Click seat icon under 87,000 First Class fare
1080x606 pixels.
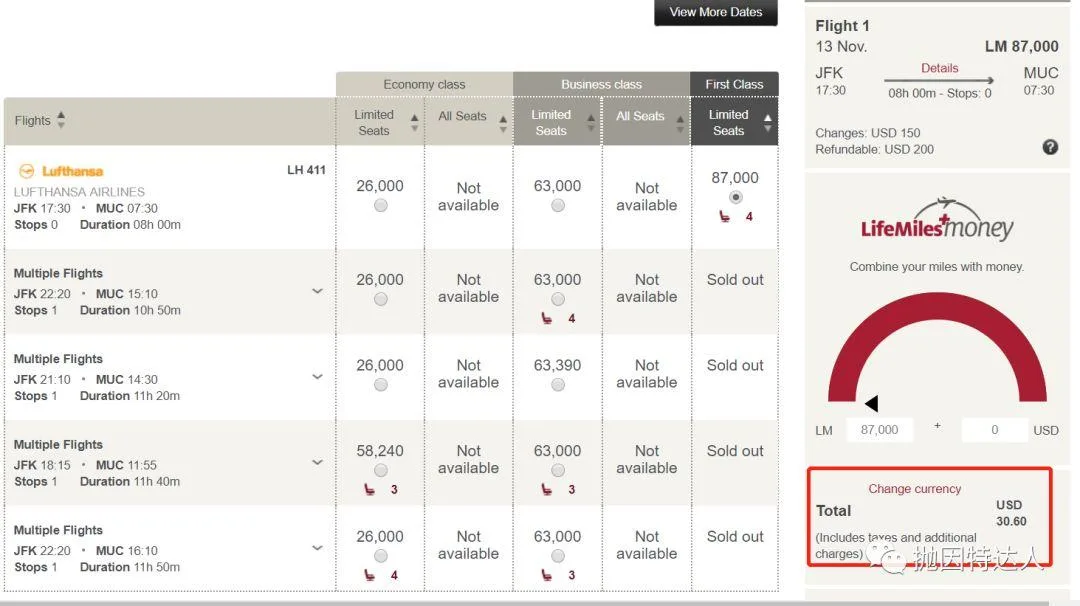click(726, 217)
